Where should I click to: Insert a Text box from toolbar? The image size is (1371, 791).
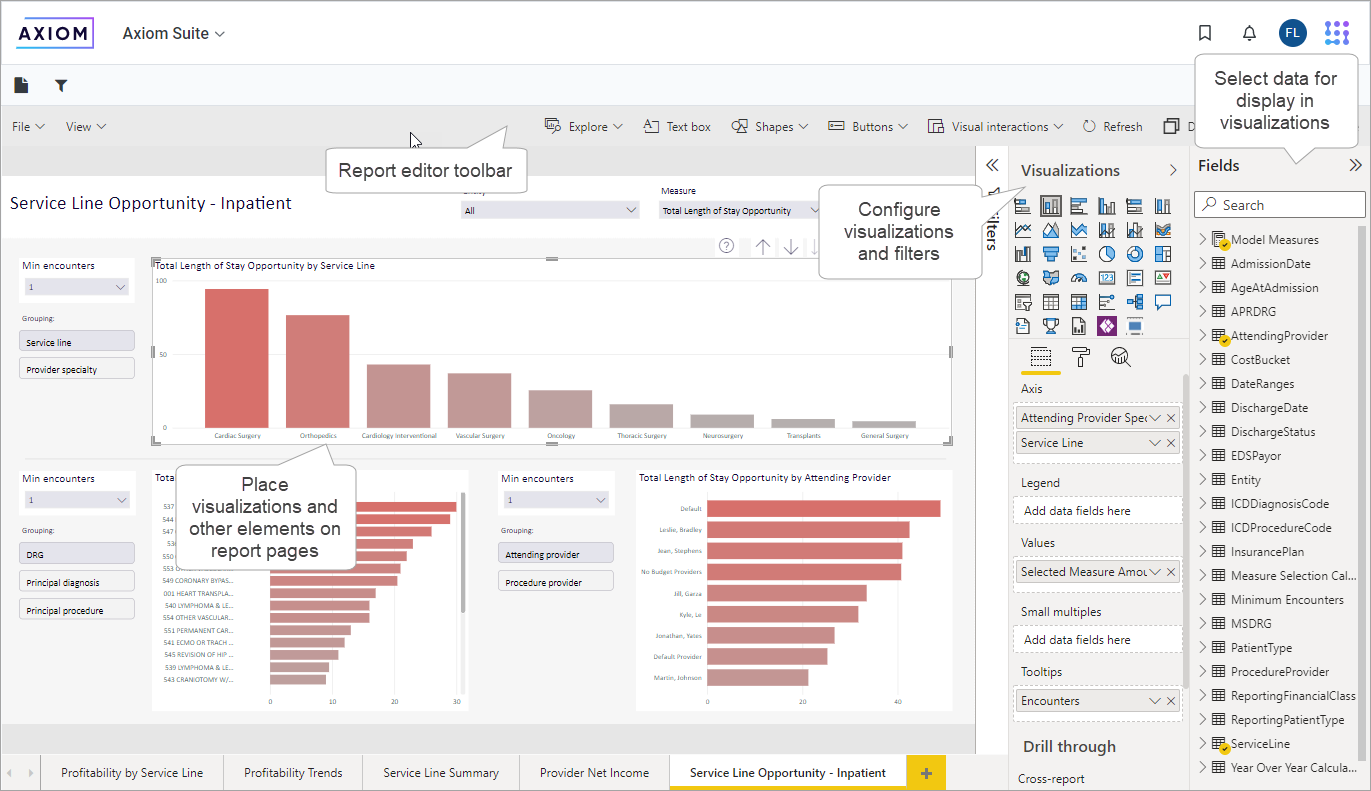pyautogui.click(x=677, y=127)
